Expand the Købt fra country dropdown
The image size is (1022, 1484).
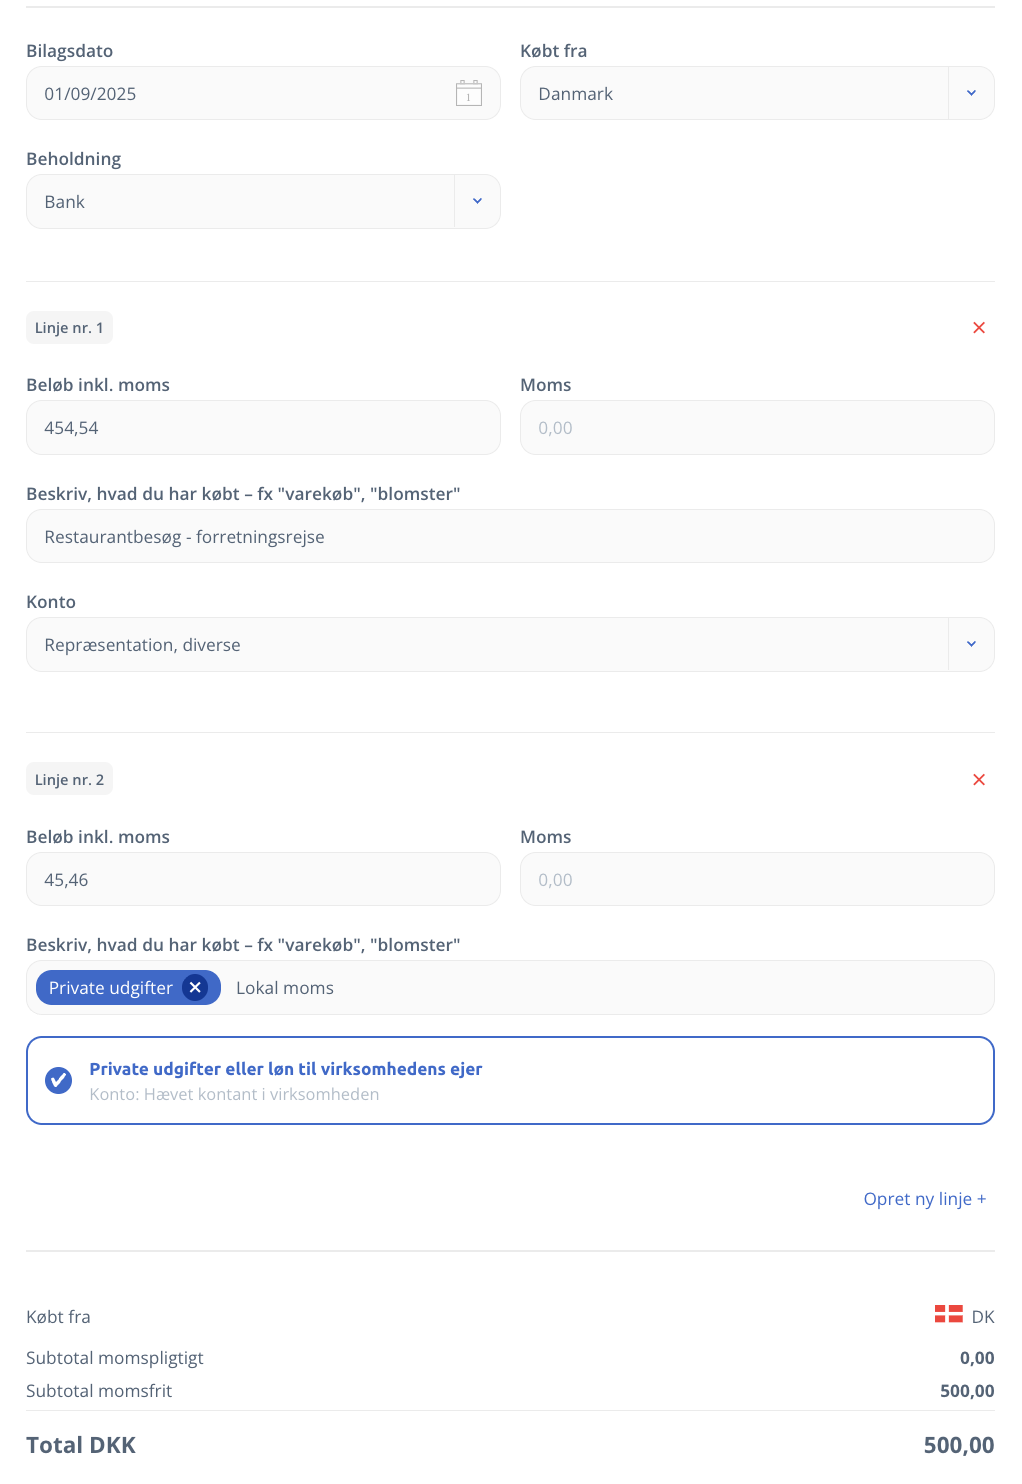coord(971,93)
